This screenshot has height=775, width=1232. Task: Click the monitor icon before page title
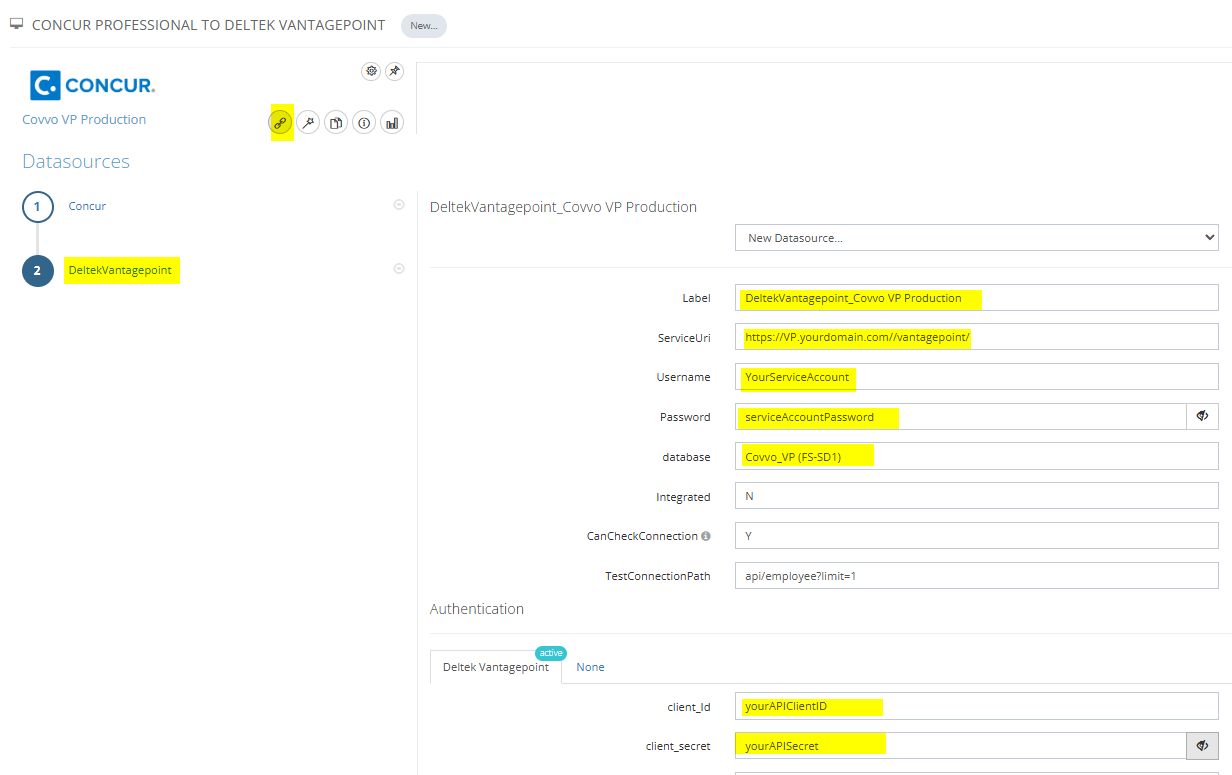click(17, 24)
